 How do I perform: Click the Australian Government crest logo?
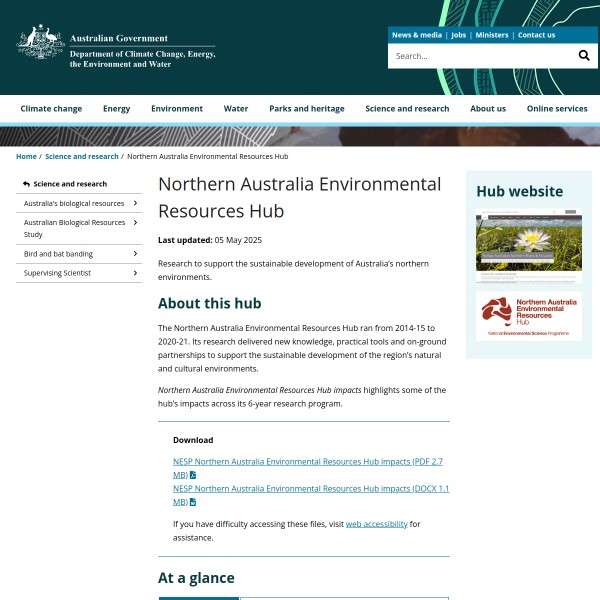click(40, 42)
